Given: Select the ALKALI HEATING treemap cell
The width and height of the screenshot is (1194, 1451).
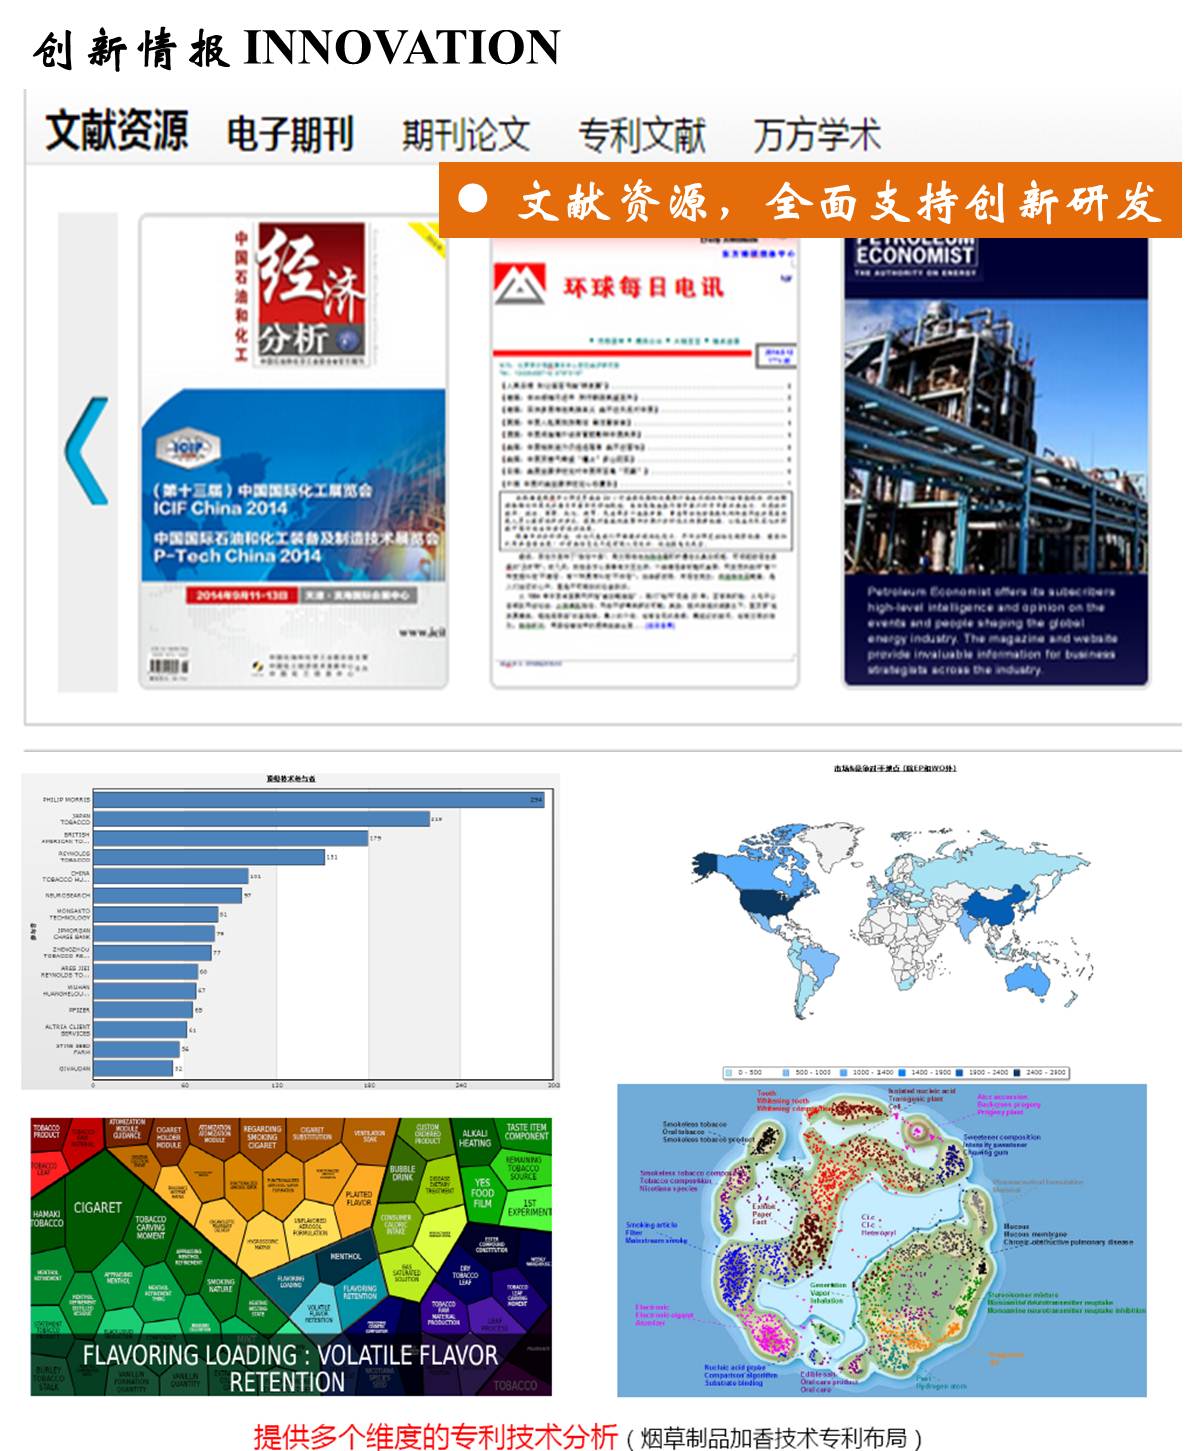Looking at the screenshot, I should [x=474, y=1138].
